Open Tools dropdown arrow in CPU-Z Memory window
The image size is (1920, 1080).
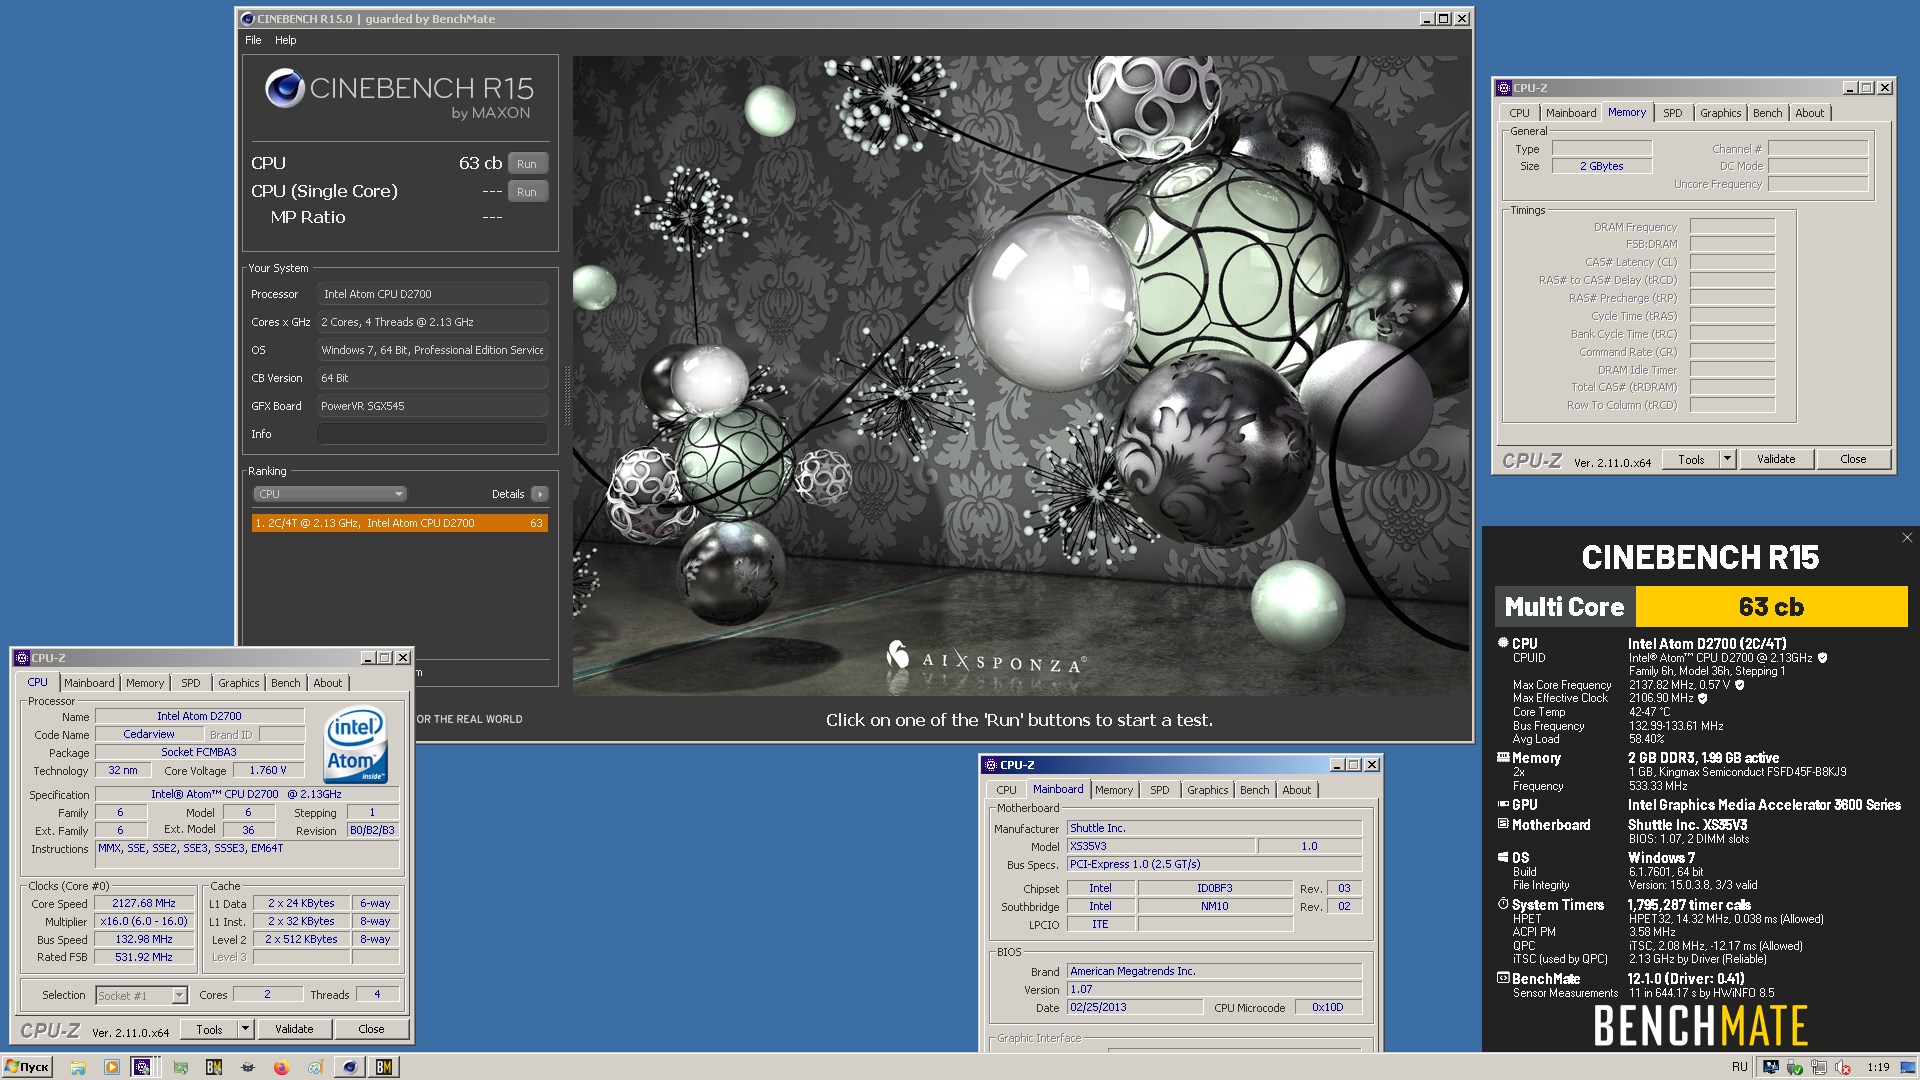(x=1726, y=459)
